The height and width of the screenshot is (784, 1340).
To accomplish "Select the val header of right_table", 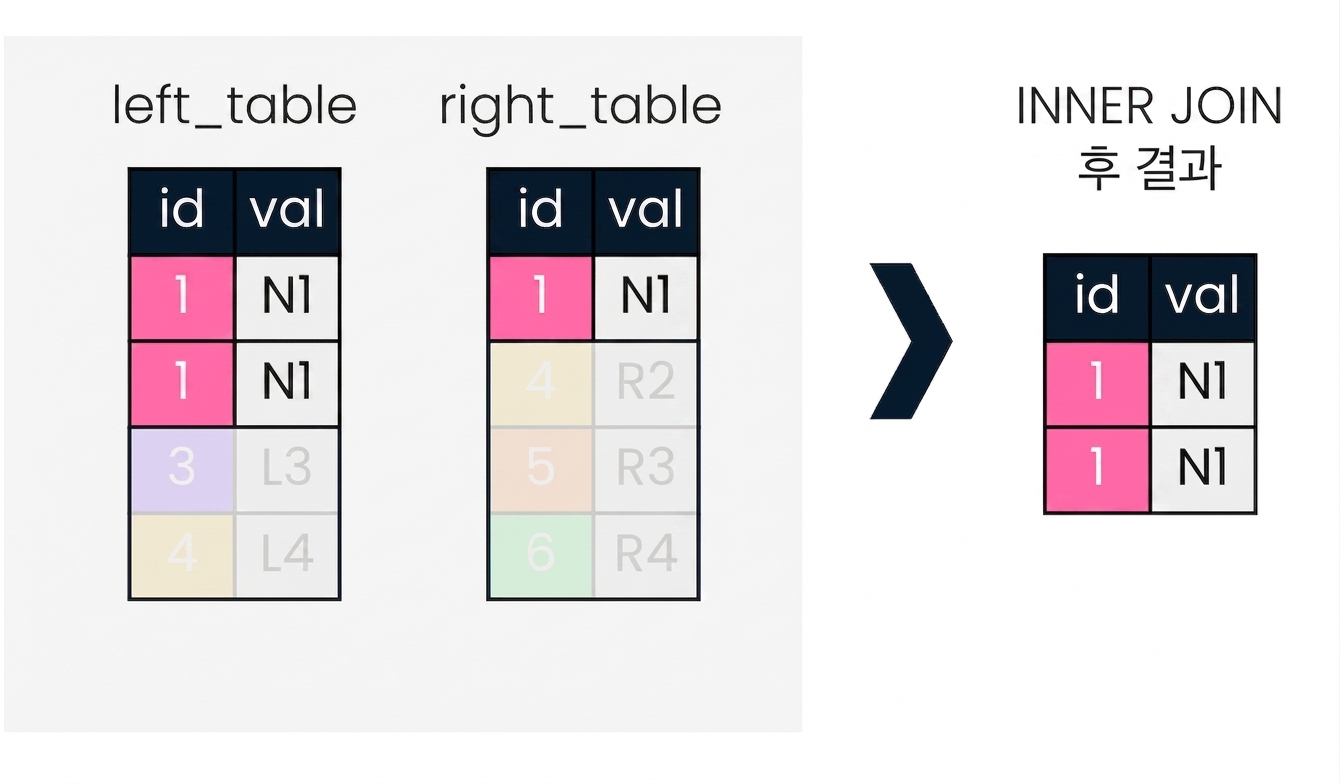I will (x=647, y=212).
